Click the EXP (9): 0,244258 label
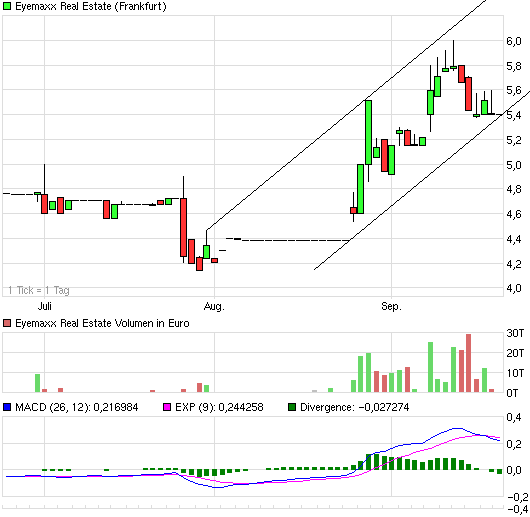 [x=219, y=407]
